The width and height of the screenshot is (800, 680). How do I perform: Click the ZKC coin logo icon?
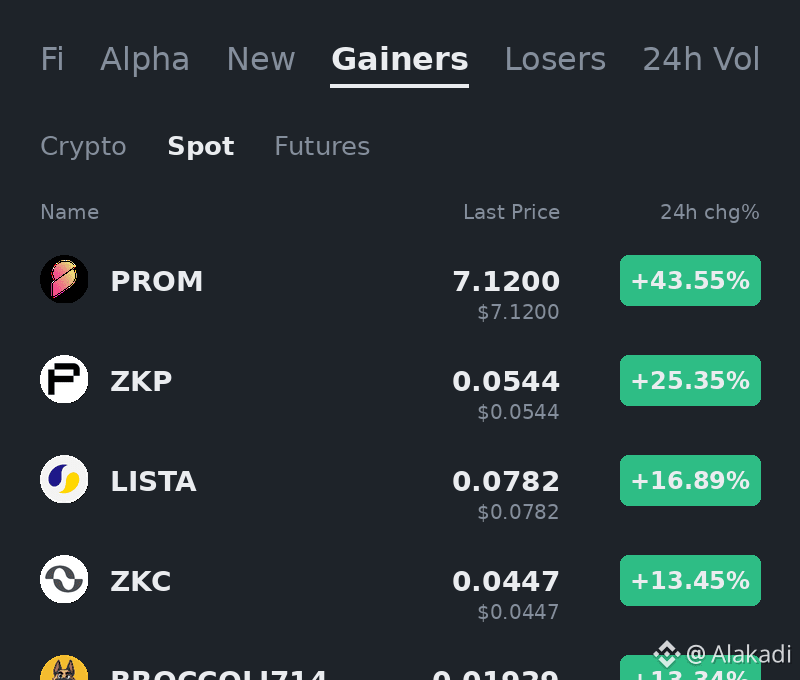tap(64, 579)
